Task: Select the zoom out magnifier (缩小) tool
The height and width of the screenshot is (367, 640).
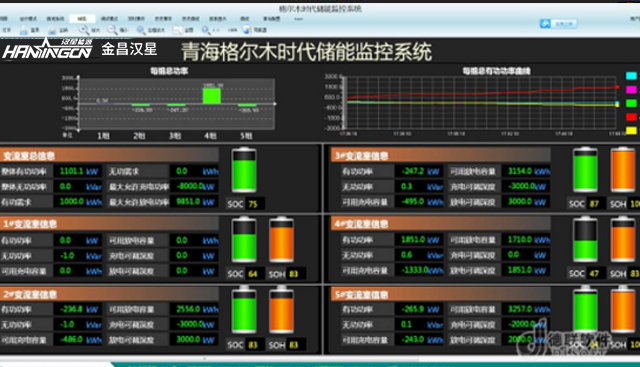Action: (x=112, y=30)
